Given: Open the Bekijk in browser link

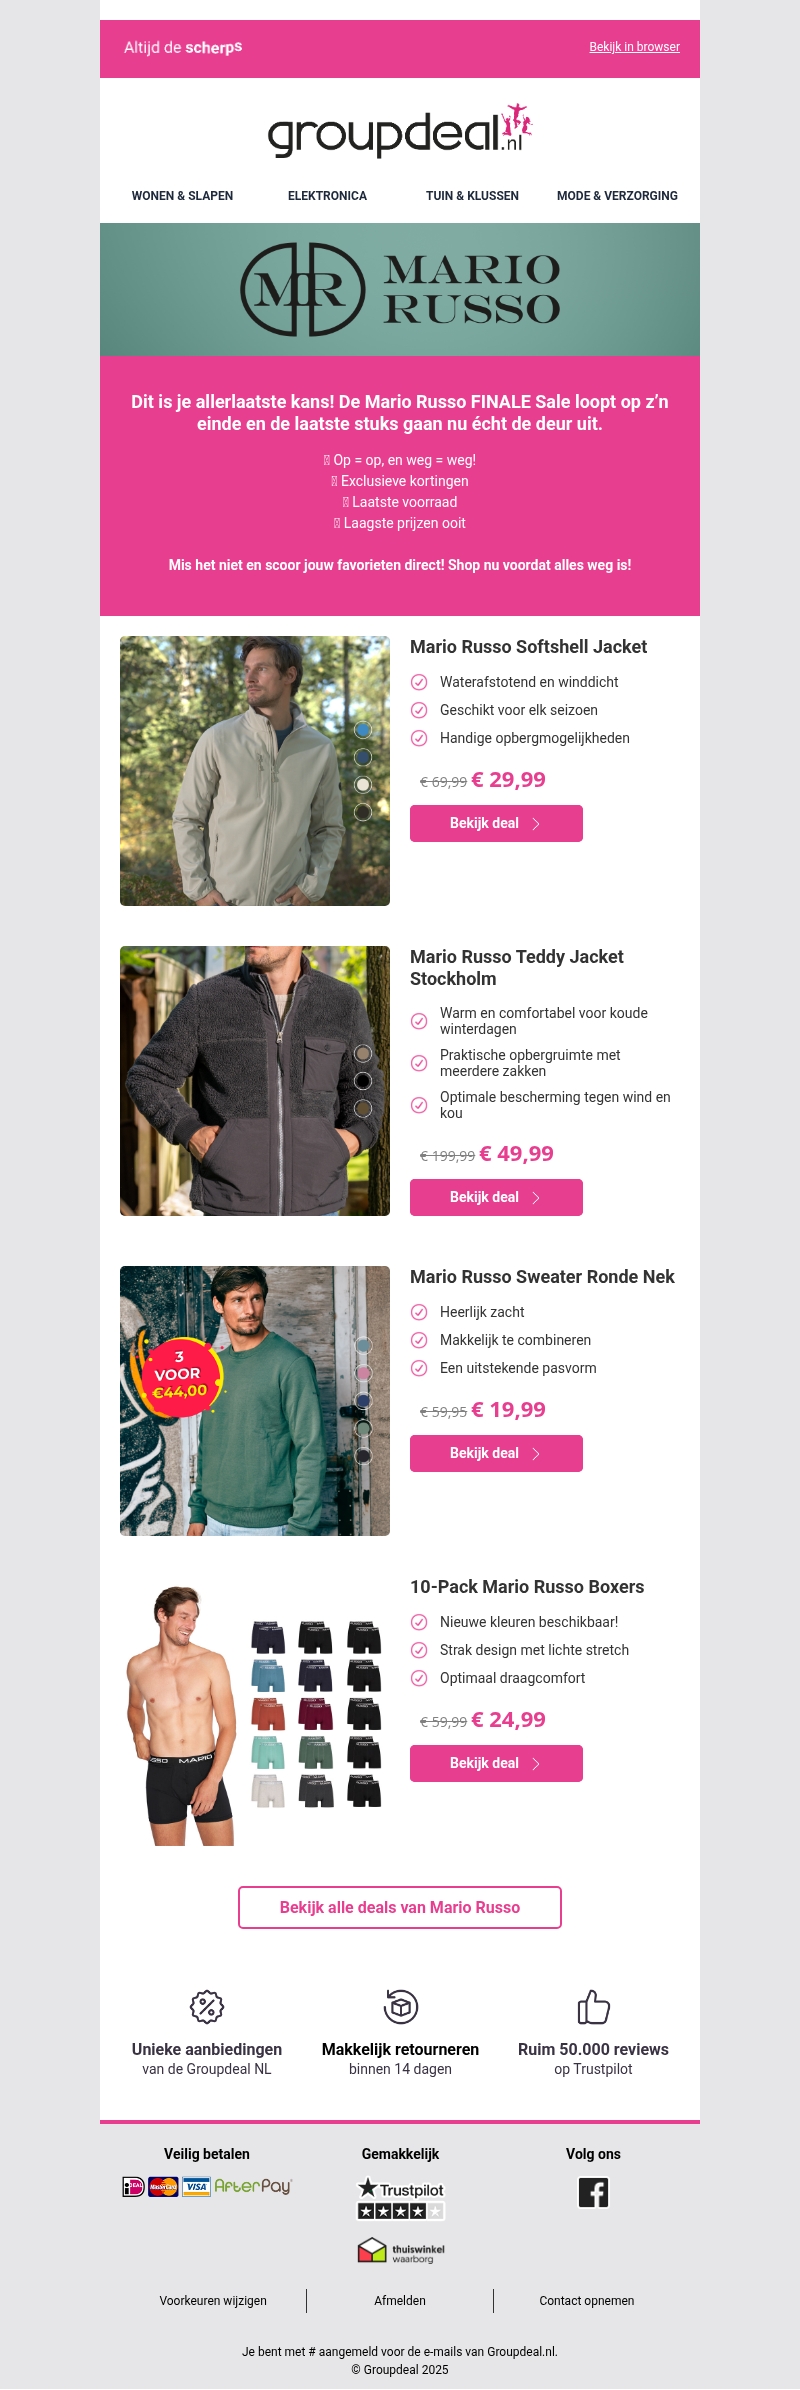Looking at the screenshot, I should point(634,47).
